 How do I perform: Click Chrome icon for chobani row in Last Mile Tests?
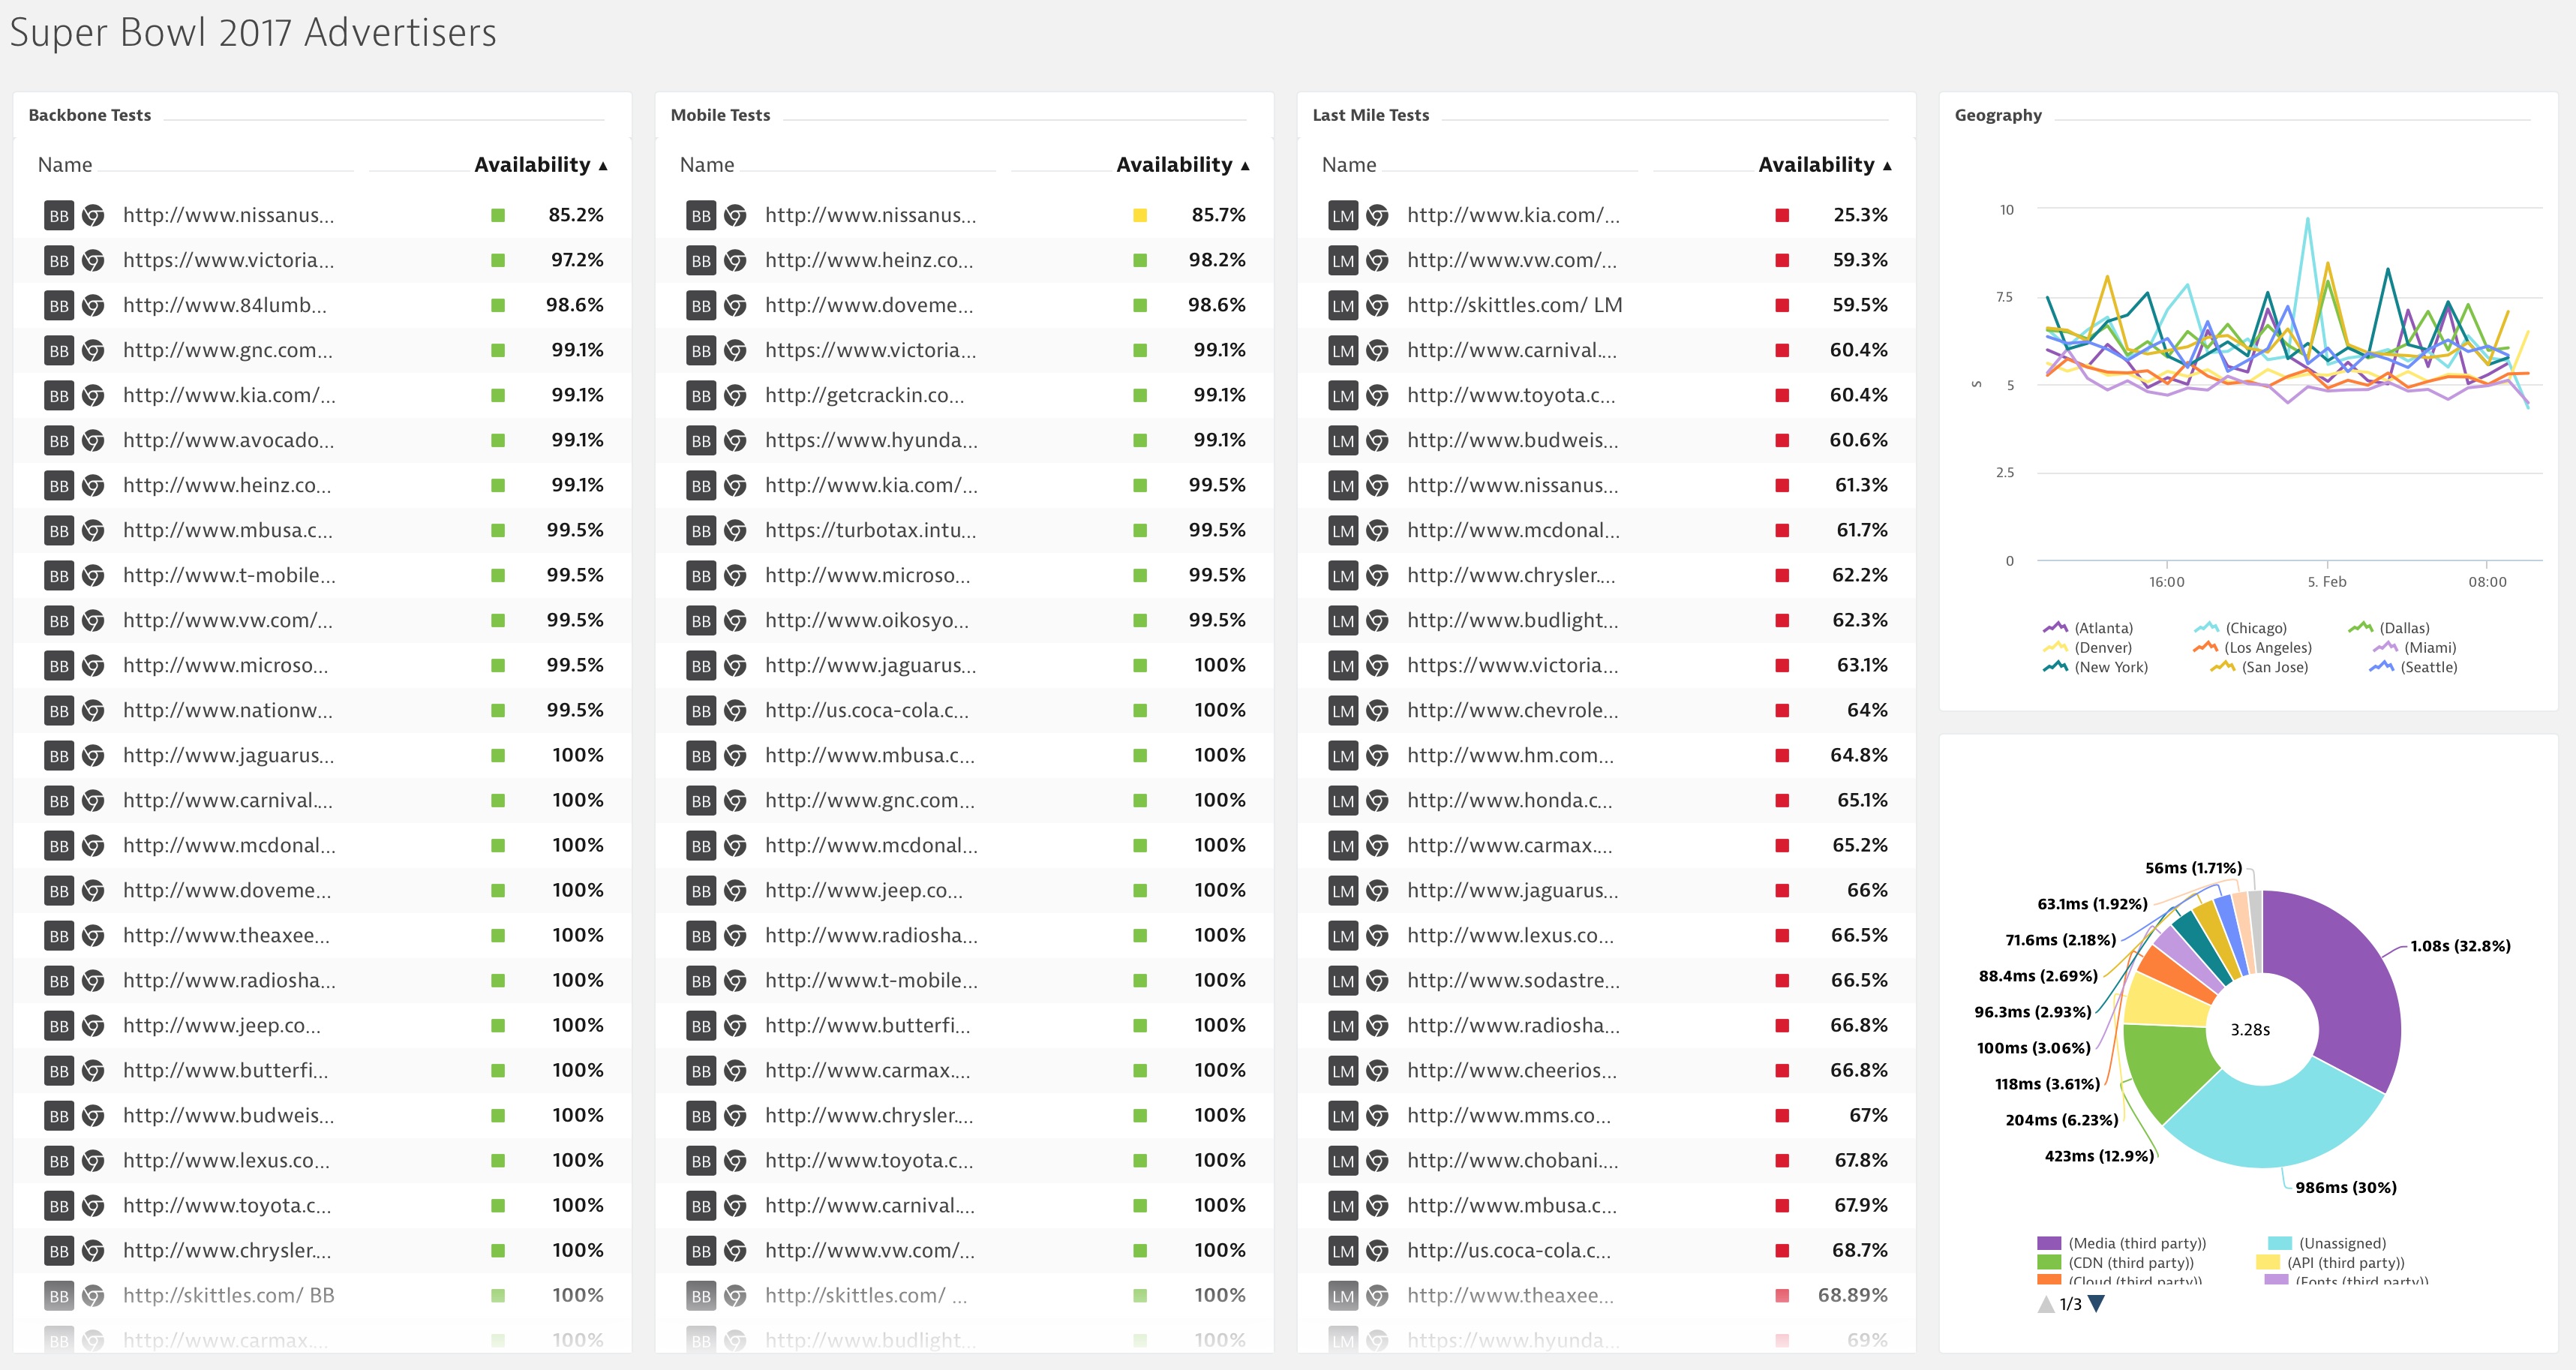click(x=1377, y=1160)
